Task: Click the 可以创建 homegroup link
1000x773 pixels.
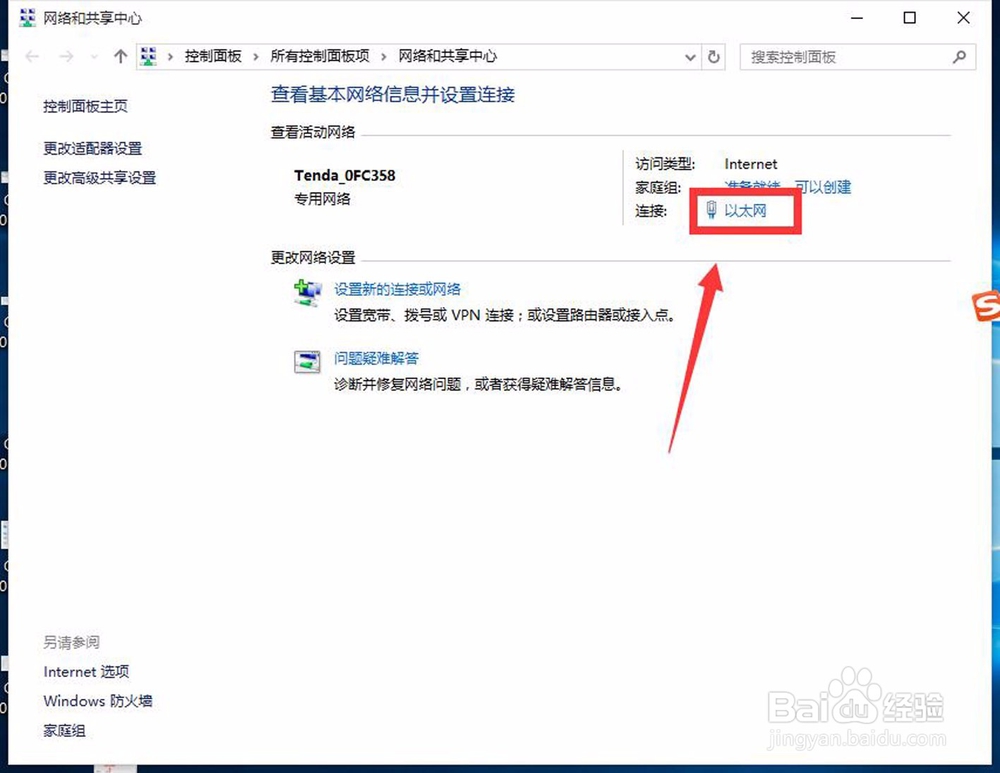Action: click(822, 187)
